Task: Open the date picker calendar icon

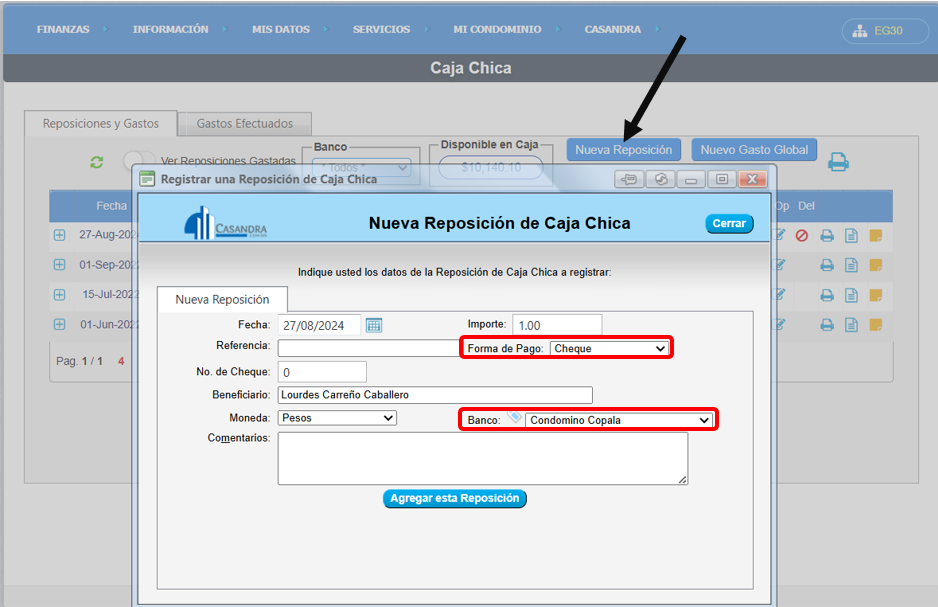Action: coord(374,325)
